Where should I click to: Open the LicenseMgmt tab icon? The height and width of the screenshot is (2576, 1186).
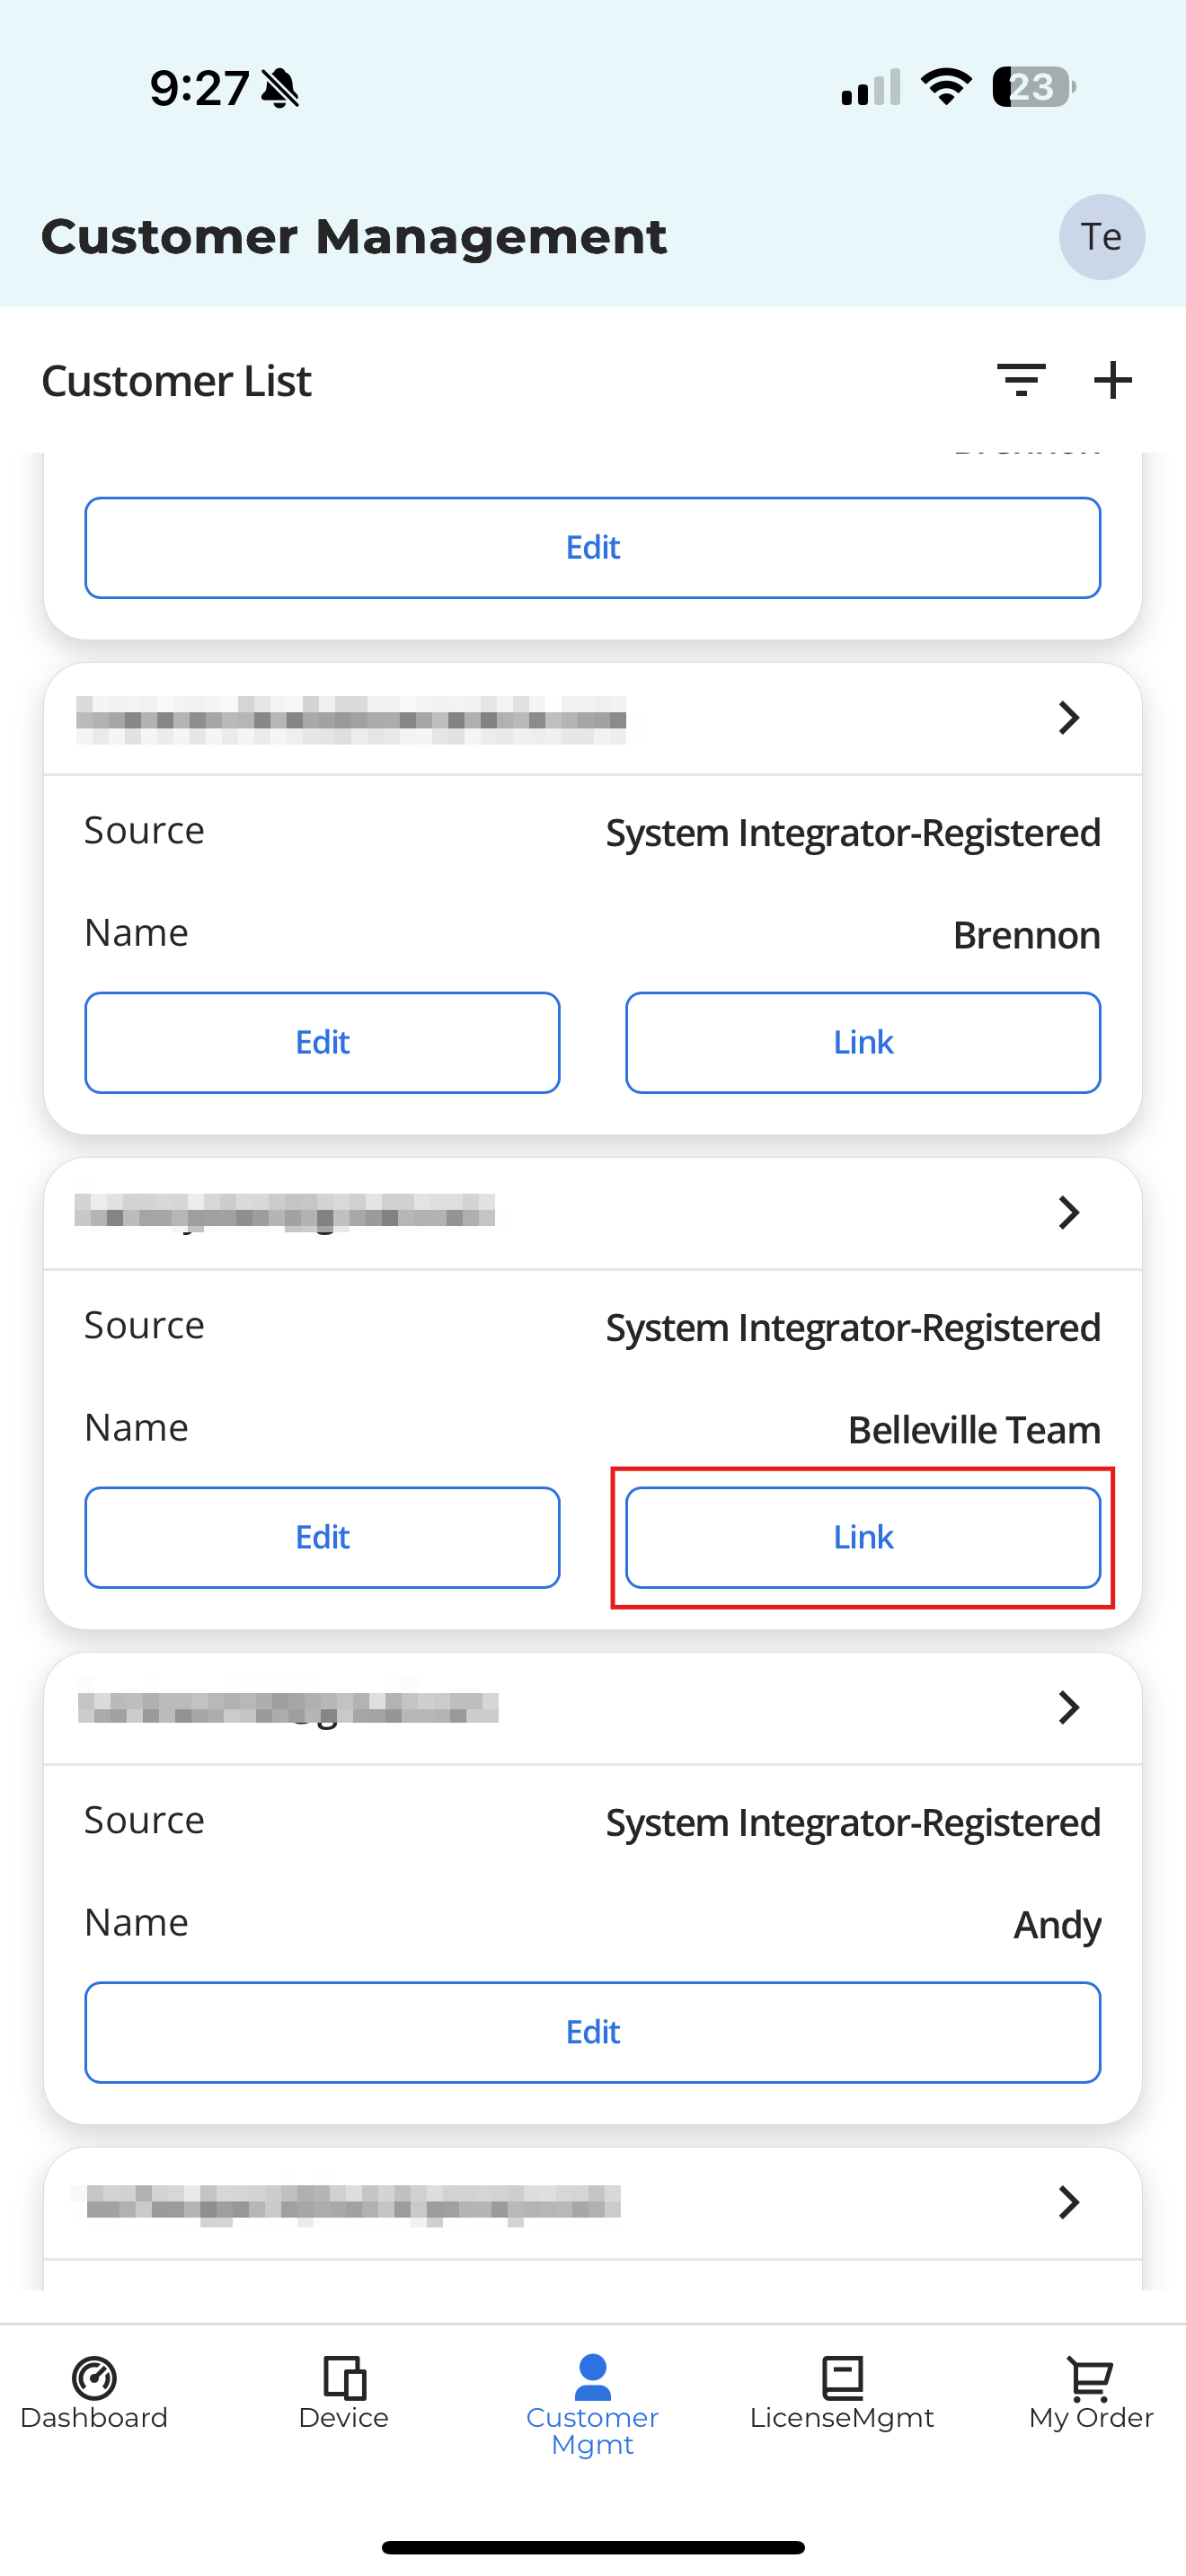[842, 2378]
